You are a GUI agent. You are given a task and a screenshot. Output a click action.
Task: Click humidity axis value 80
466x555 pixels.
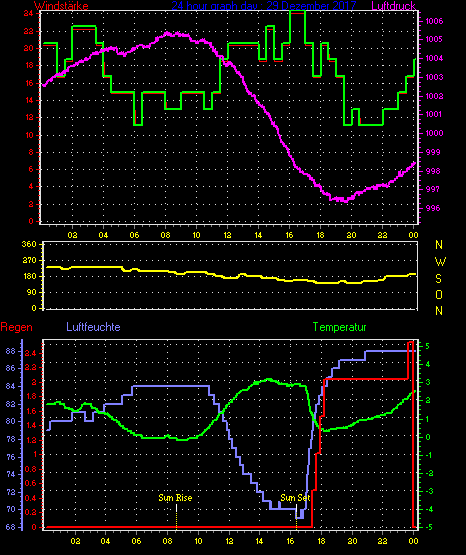click(11, 422)
